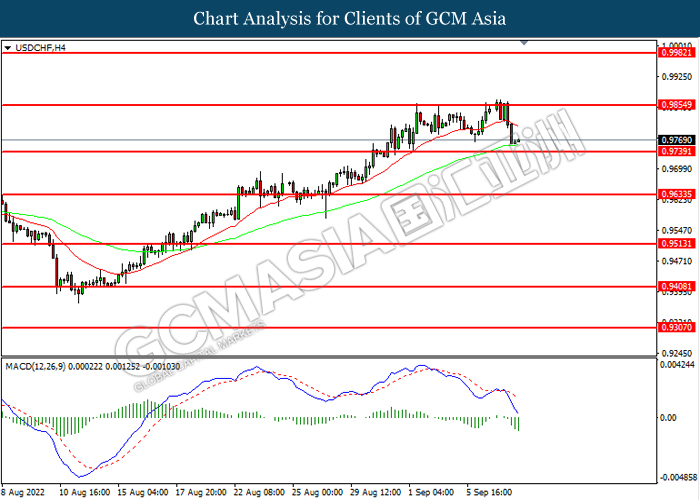Click the 0.96990 price axis value

(x=677, y=169)
